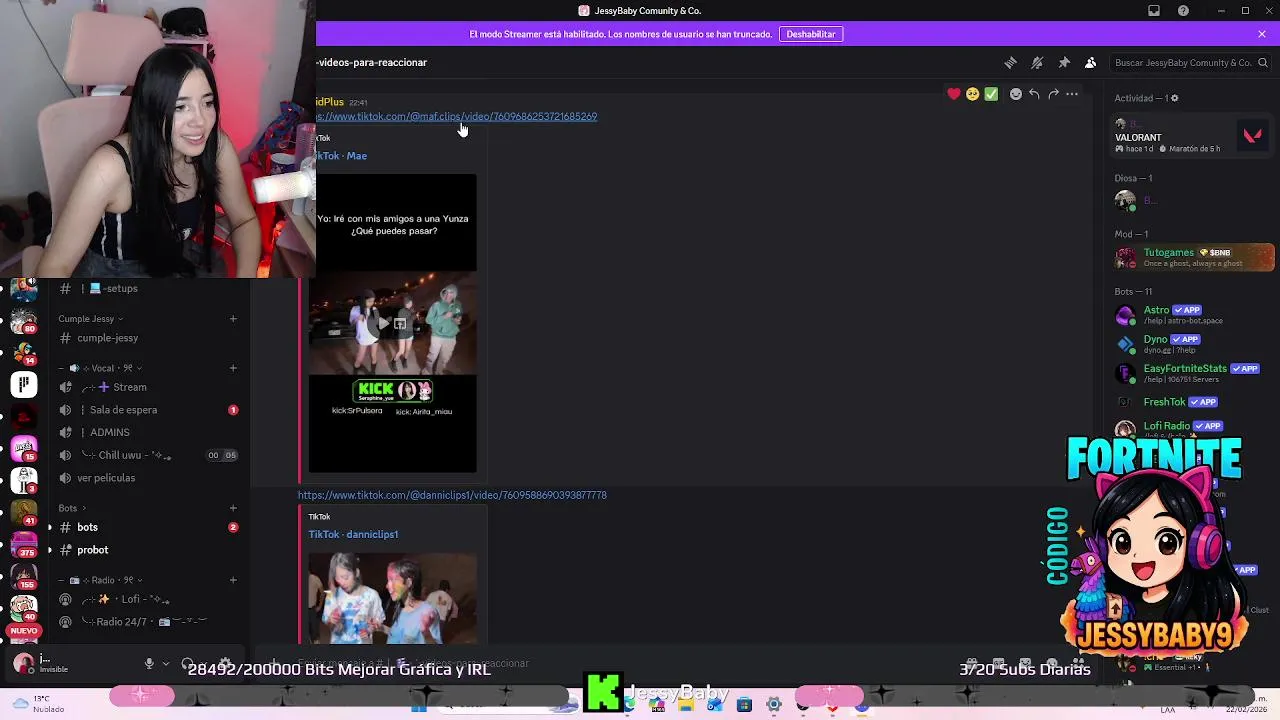This screenshot has width=1280, height=720.
Task: Forward the message with right arrow
Action: (x=1053, y=94)
